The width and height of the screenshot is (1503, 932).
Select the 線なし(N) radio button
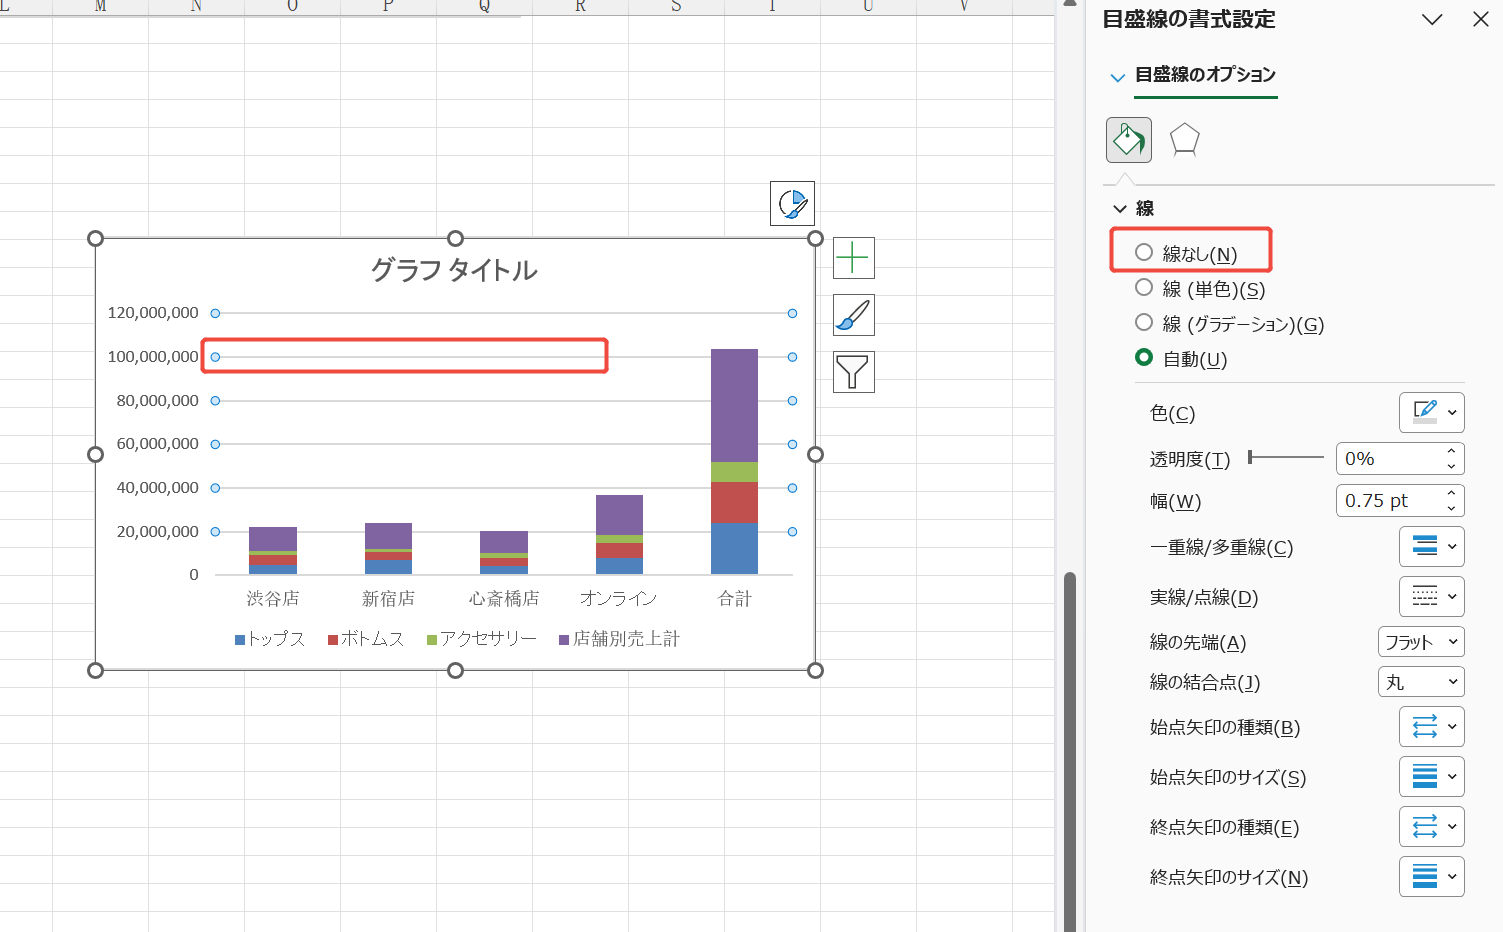1144,252
